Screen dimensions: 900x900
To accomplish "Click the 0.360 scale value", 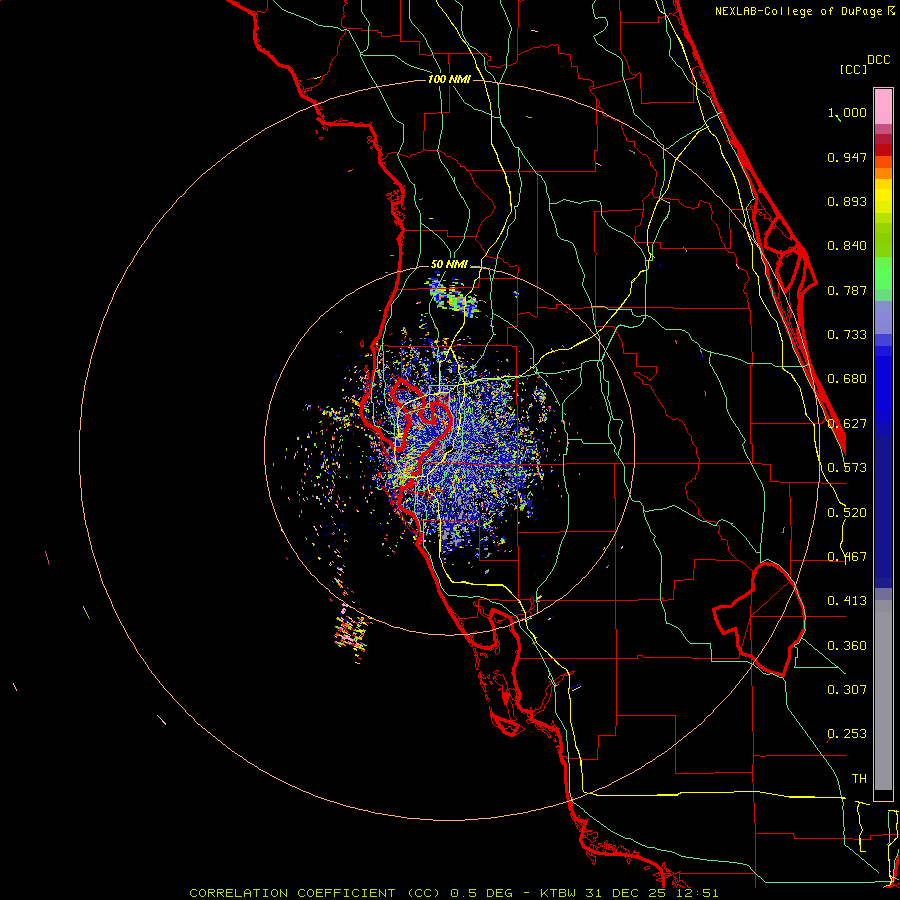I will [847, 646].
